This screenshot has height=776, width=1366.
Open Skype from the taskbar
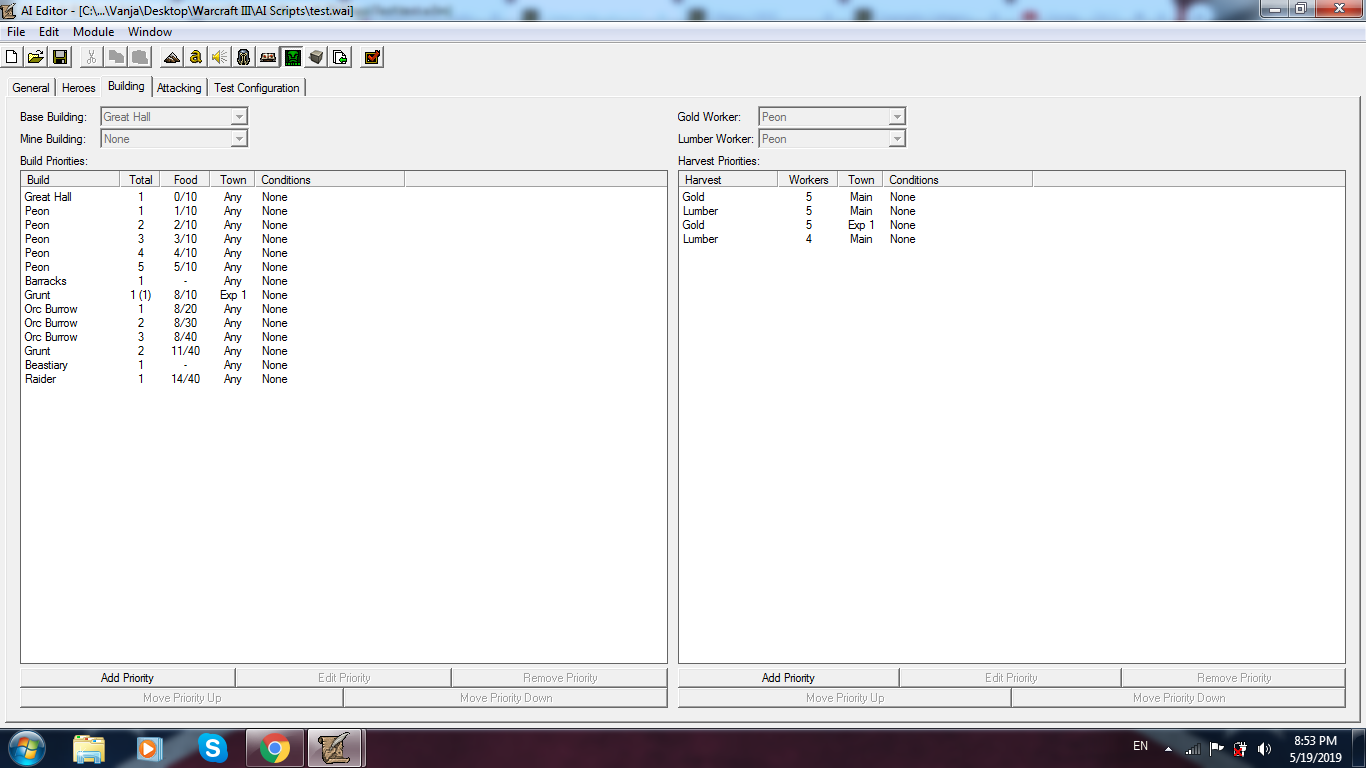pos(212,748)
